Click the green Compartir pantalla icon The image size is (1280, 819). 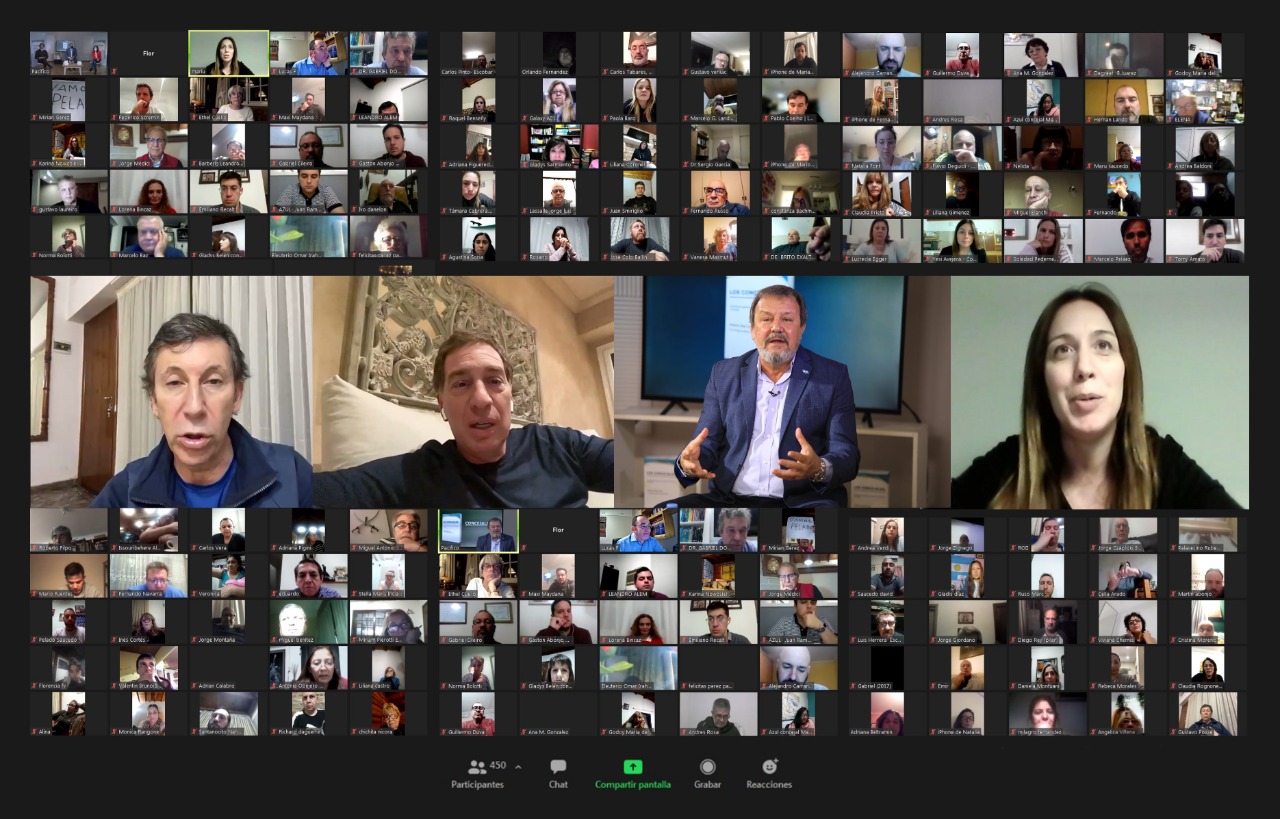(x=633, y=767)
